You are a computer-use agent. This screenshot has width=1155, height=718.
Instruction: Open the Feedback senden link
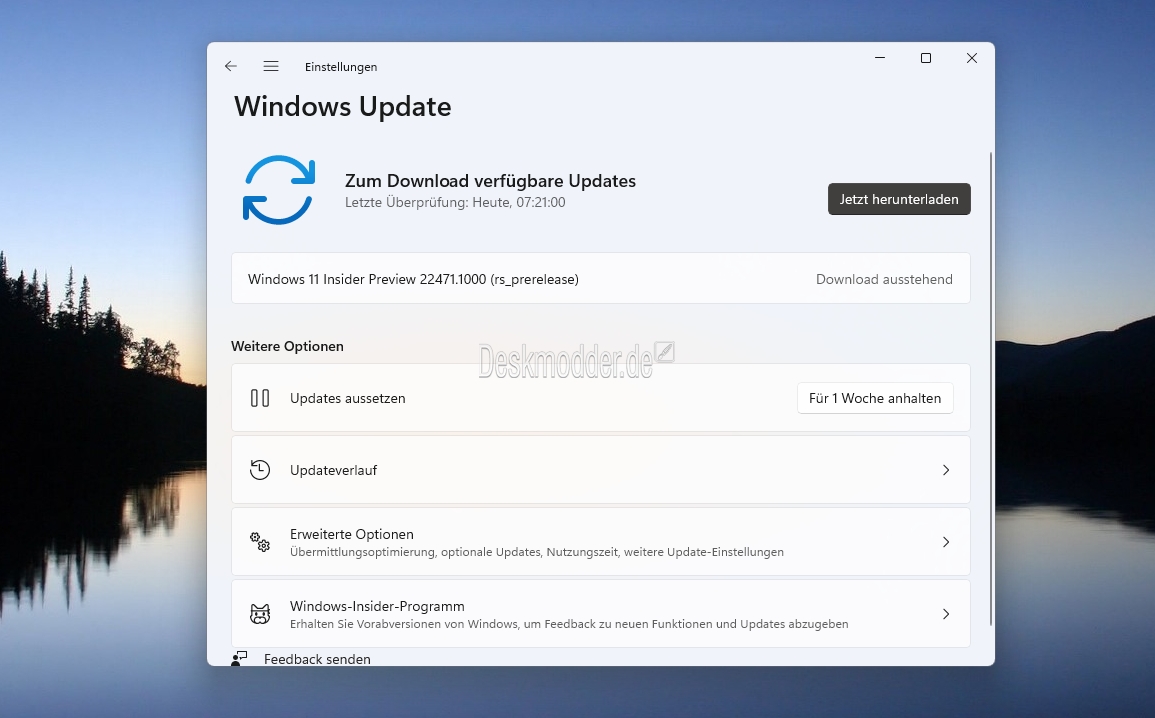coord(317,659)
